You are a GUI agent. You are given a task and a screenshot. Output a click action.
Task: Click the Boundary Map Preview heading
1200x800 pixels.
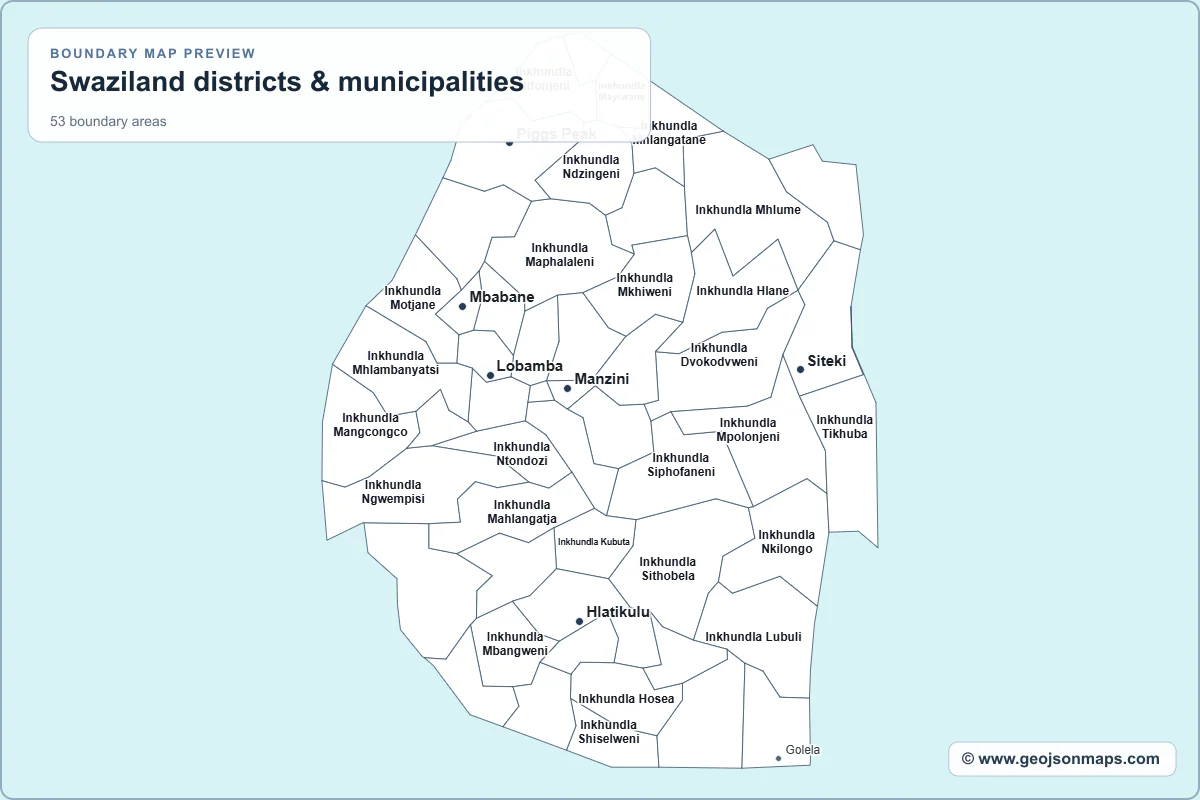point(153,53)
